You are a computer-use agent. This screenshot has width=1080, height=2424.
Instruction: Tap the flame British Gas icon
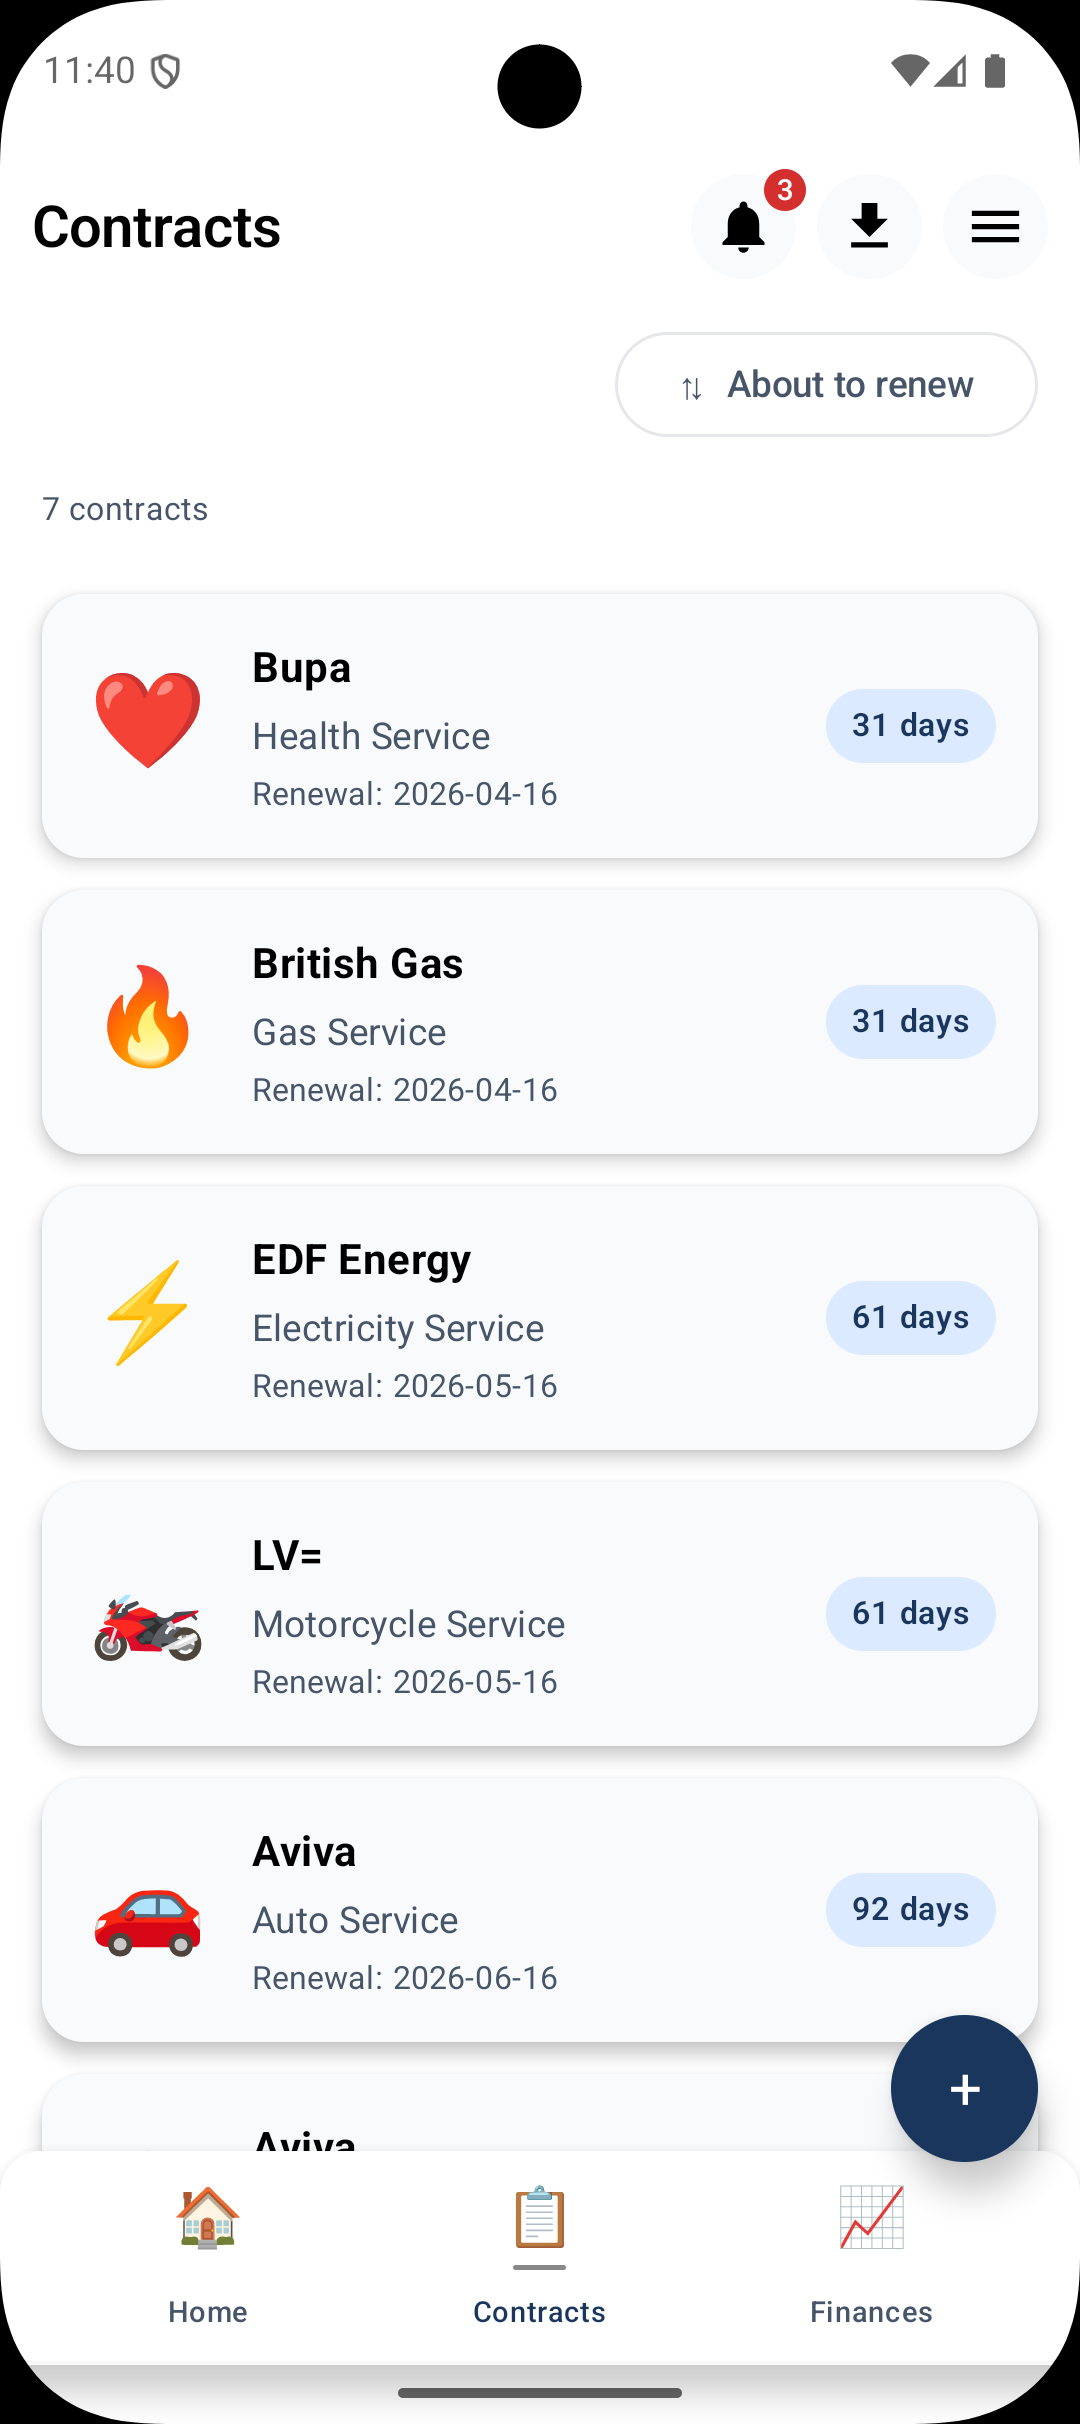pos(148,1016)
